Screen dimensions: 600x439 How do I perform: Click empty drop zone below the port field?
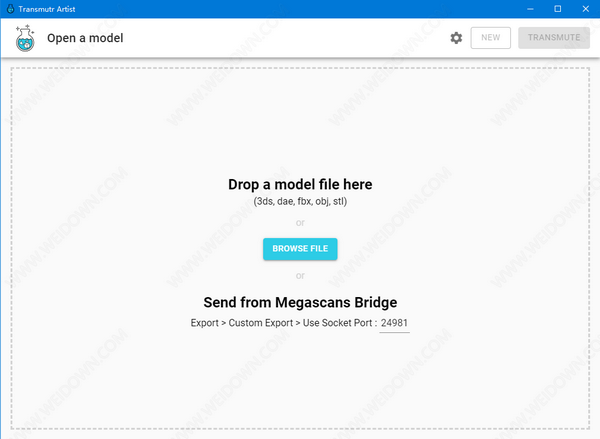(x=300, y=385)
